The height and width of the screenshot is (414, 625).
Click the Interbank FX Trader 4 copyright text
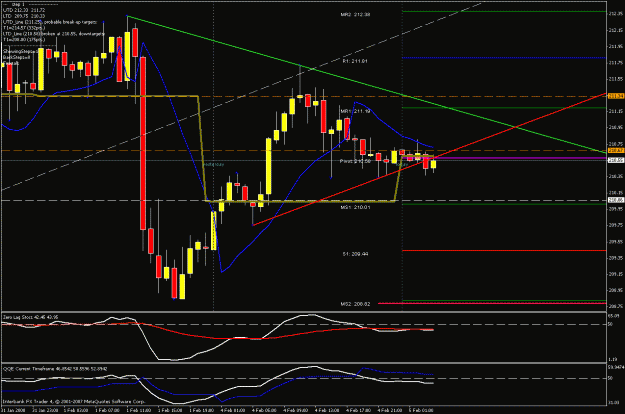pyautogui.click(x=74, y=402)
